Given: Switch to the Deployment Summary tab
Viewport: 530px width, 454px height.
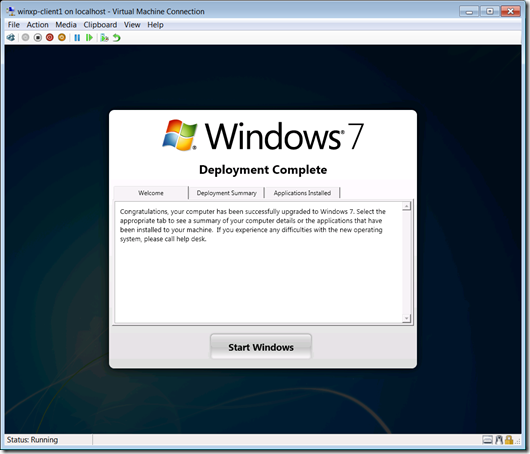Looking at the screenshot, I should 226,193.
